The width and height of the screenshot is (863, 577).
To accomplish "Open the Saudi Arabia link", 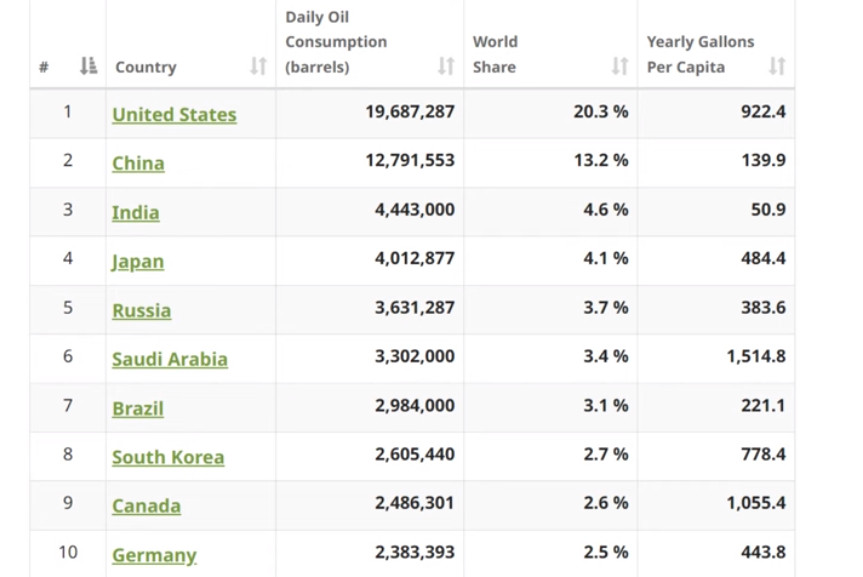I will [170, 360].
